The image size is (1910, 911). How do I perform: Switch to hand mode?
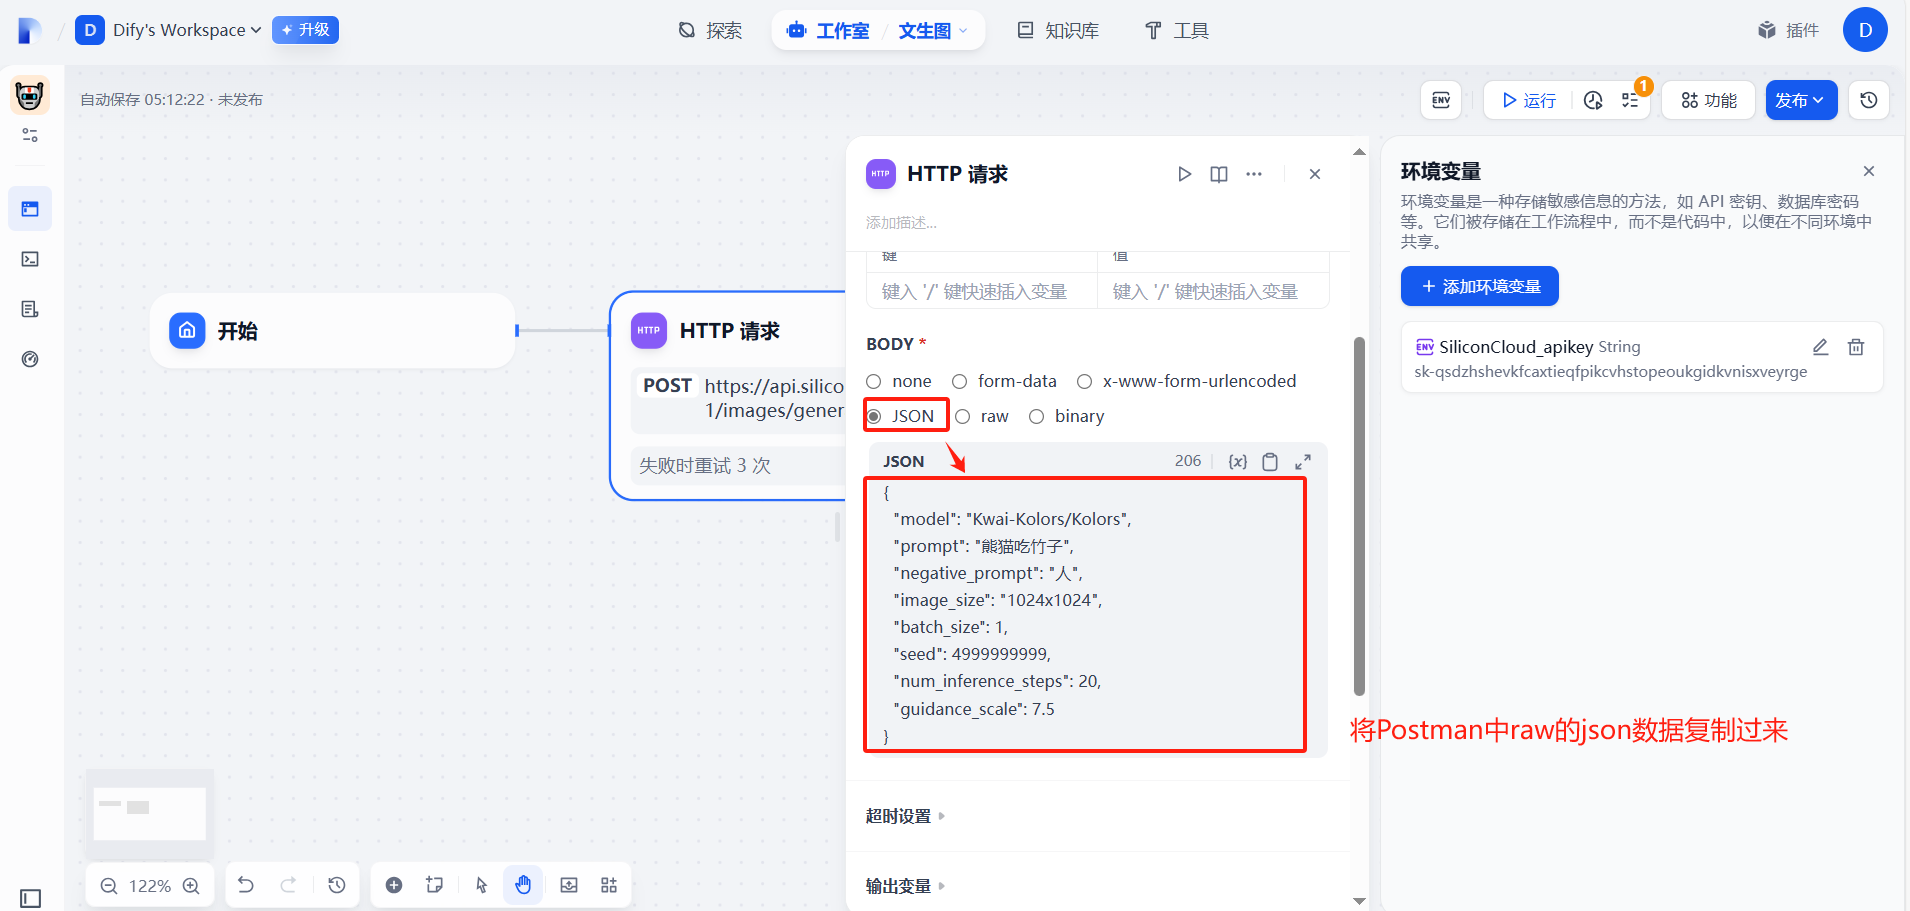click(523, 885)
